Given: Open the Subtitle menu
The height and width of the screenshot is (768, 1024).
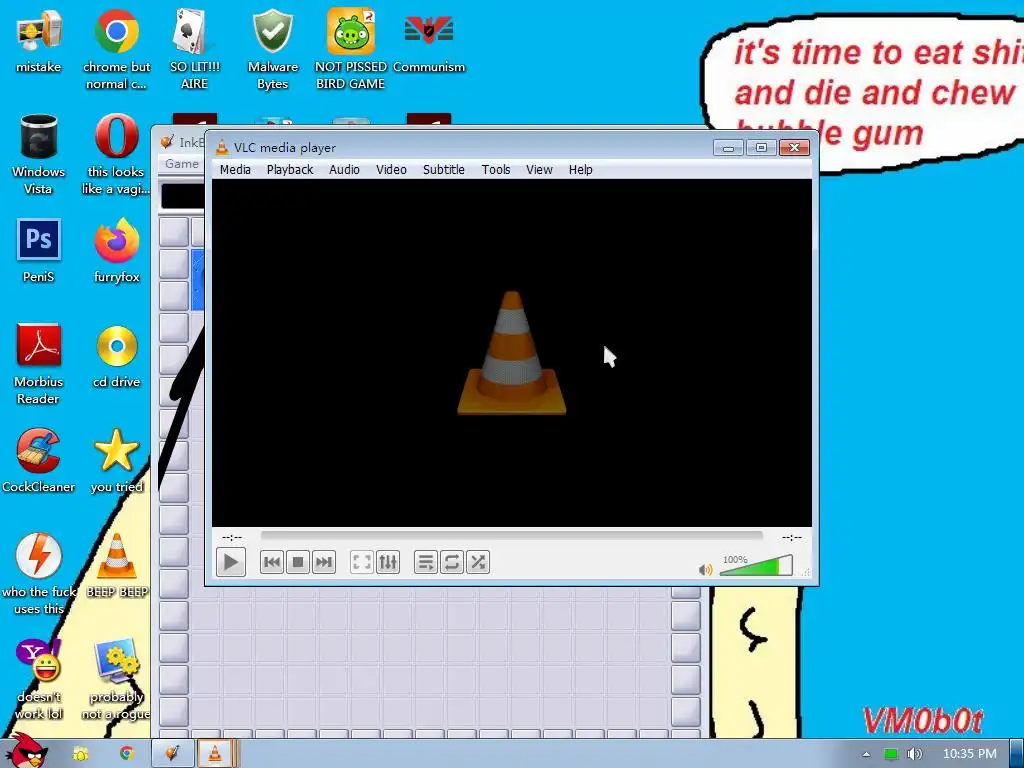Looking at the screenshot, I should pos(443,170).
